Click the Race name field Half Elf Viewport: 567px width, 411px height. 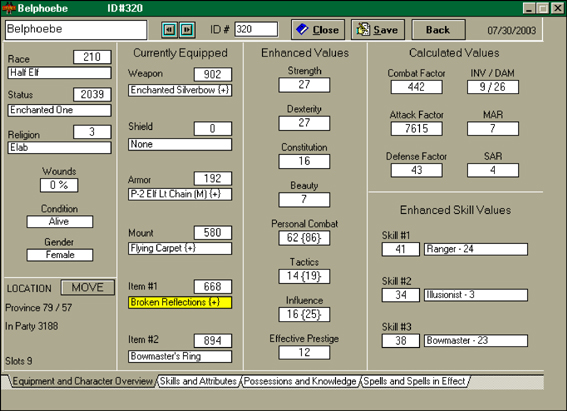pos(59,73)
